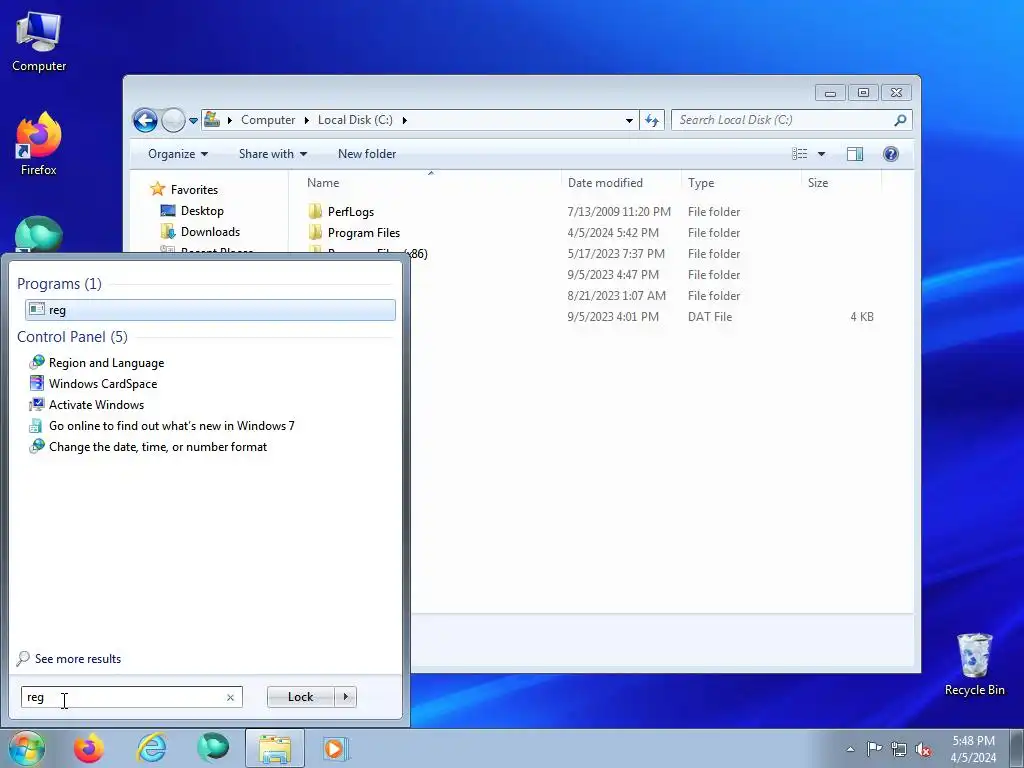The height and width of the screenshot is (768, 1024).
Task: Open the view options dropdown arrow
Action: pyautogui.click(x=821, y=154)
